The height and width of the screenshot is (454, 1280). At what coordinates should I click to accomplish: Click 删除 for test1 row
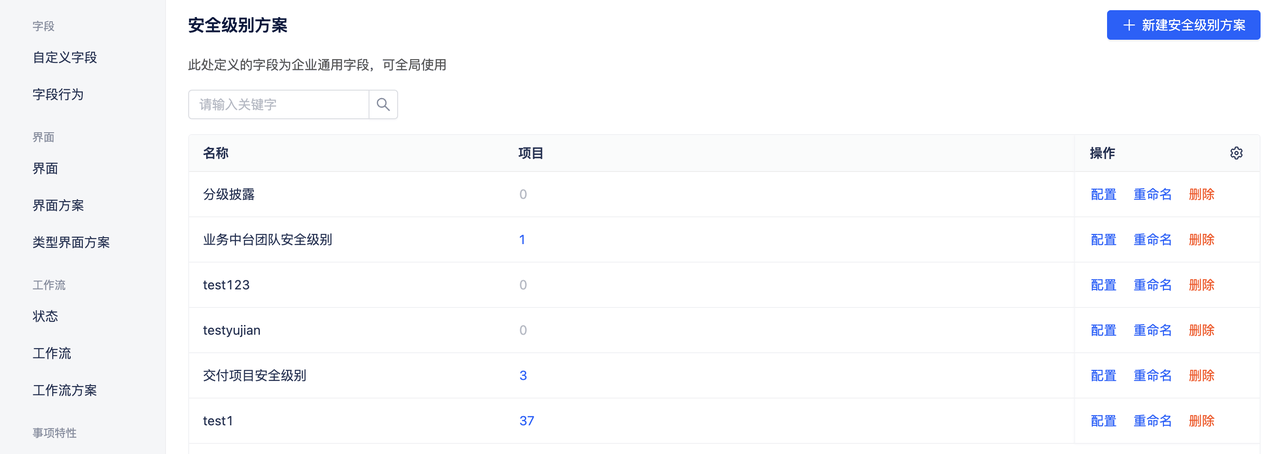(1201, 421)
